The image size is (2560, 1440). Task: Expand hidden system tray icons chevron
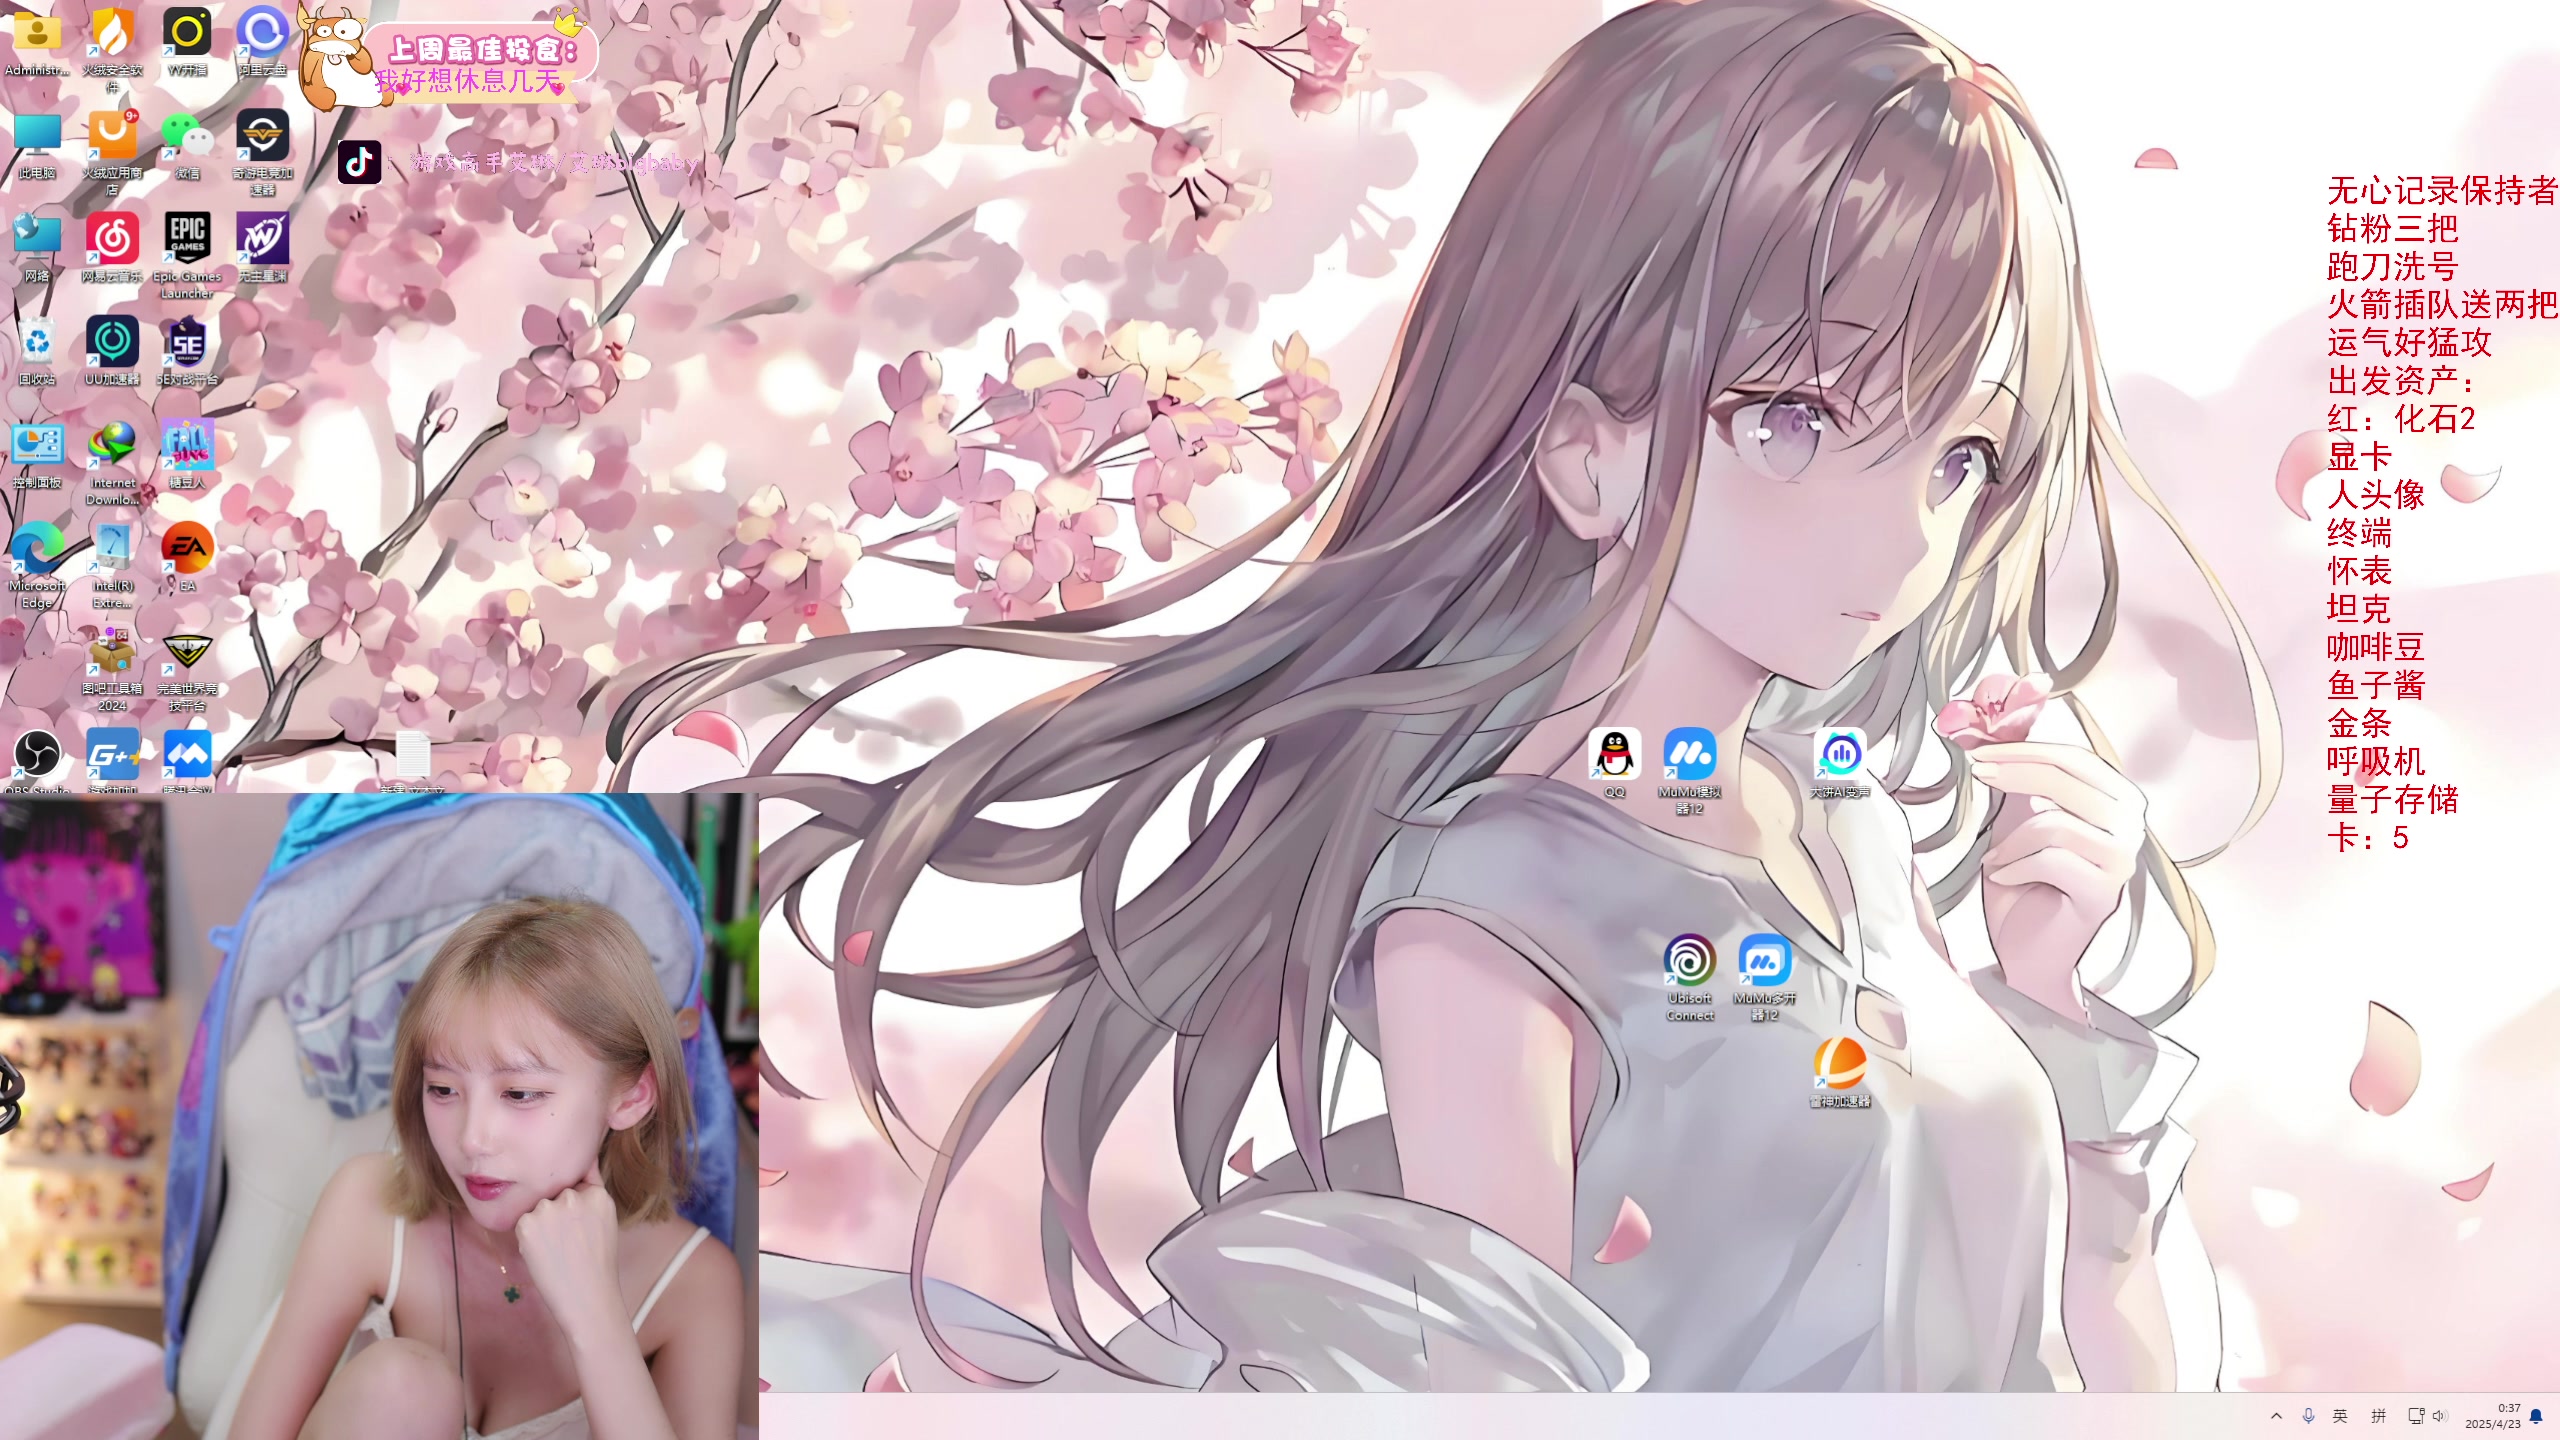[2276, 1416]
